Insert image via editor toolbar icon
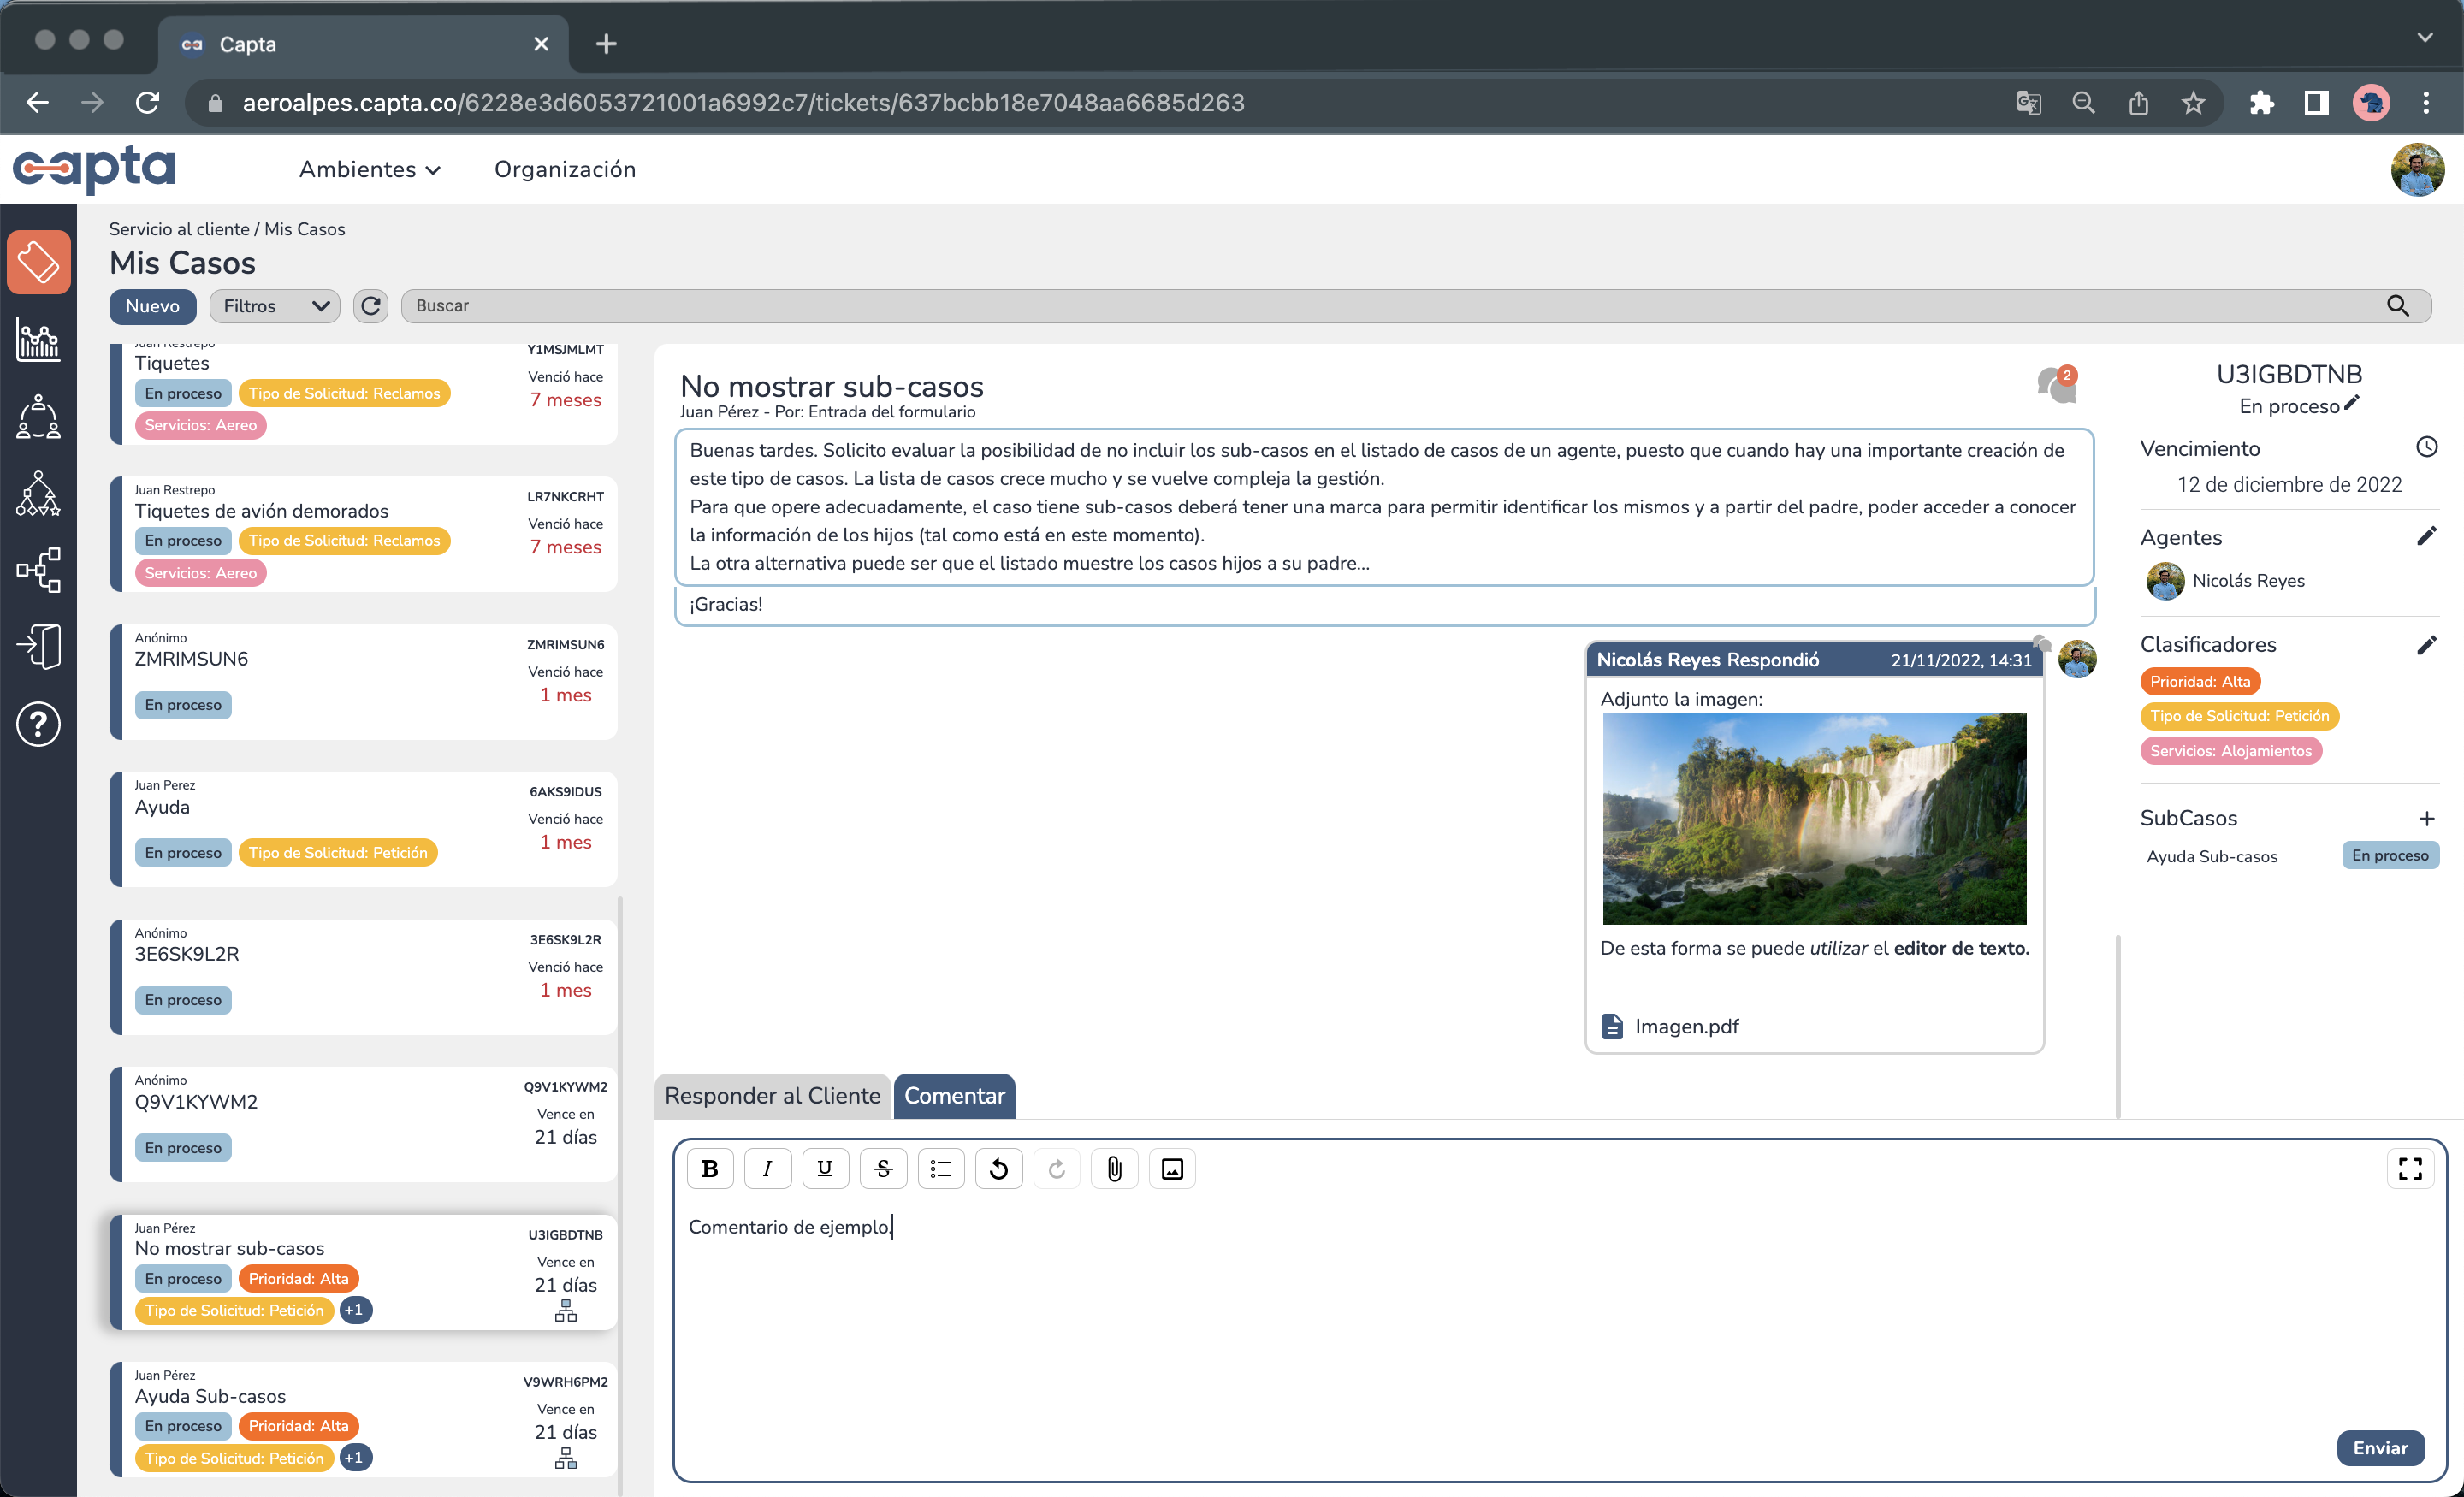Viewport: 2464px width, 1497px height. (1172, 1168)
